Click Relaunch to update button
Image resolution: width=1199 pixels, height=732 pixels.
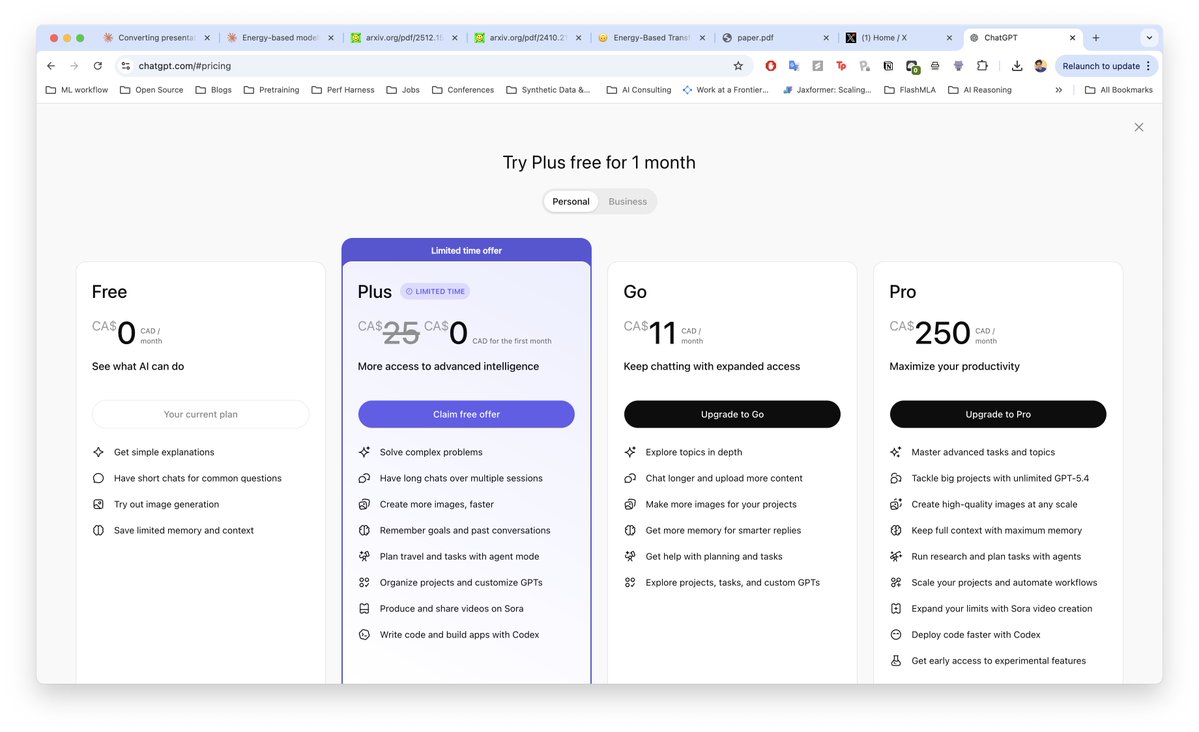[x=1106, y=66]
